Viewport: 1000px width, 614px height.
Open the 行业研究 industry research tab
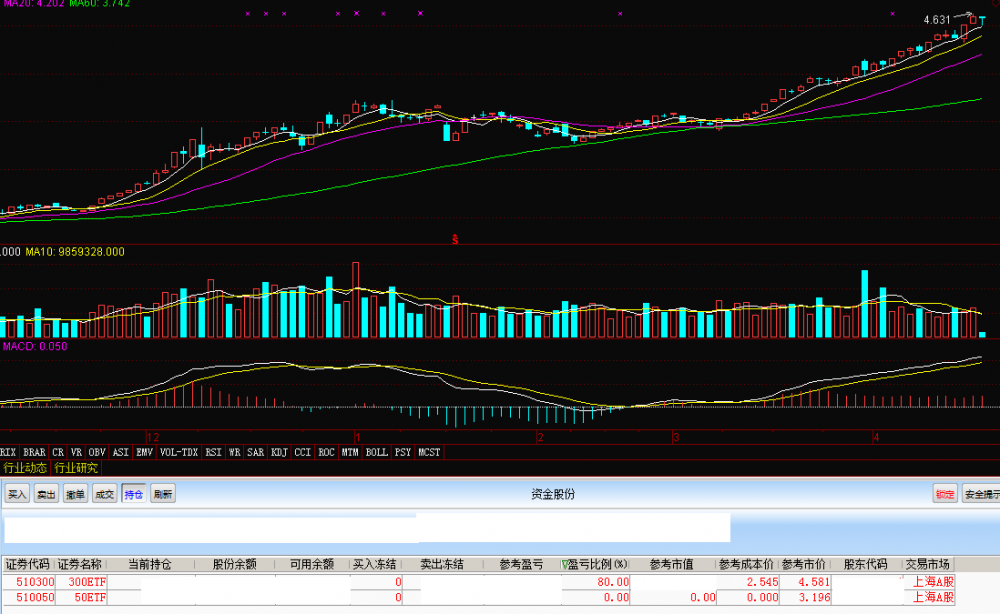coord(76,467)
